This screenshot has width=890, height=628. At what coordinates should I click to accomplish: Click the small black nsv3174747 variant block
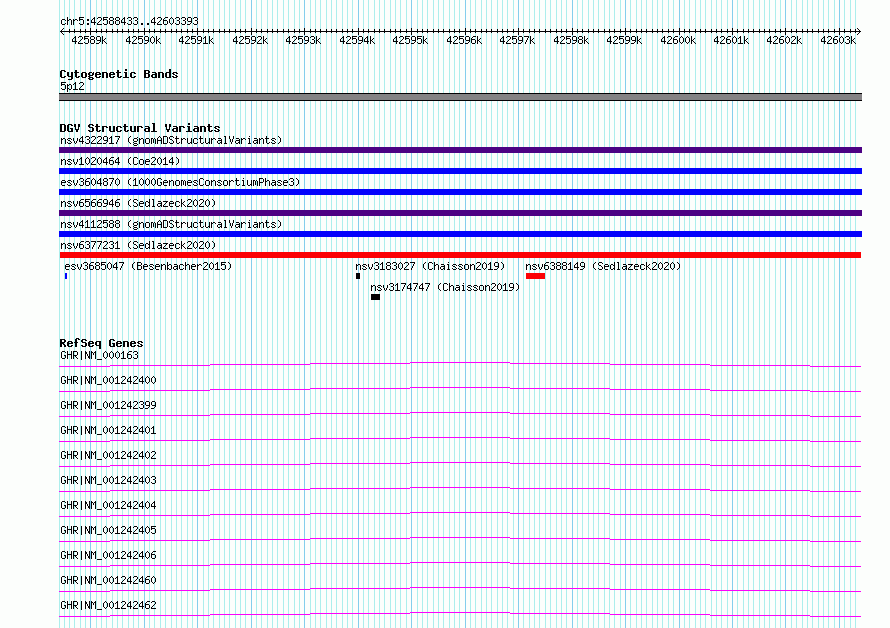pos(375,297)
